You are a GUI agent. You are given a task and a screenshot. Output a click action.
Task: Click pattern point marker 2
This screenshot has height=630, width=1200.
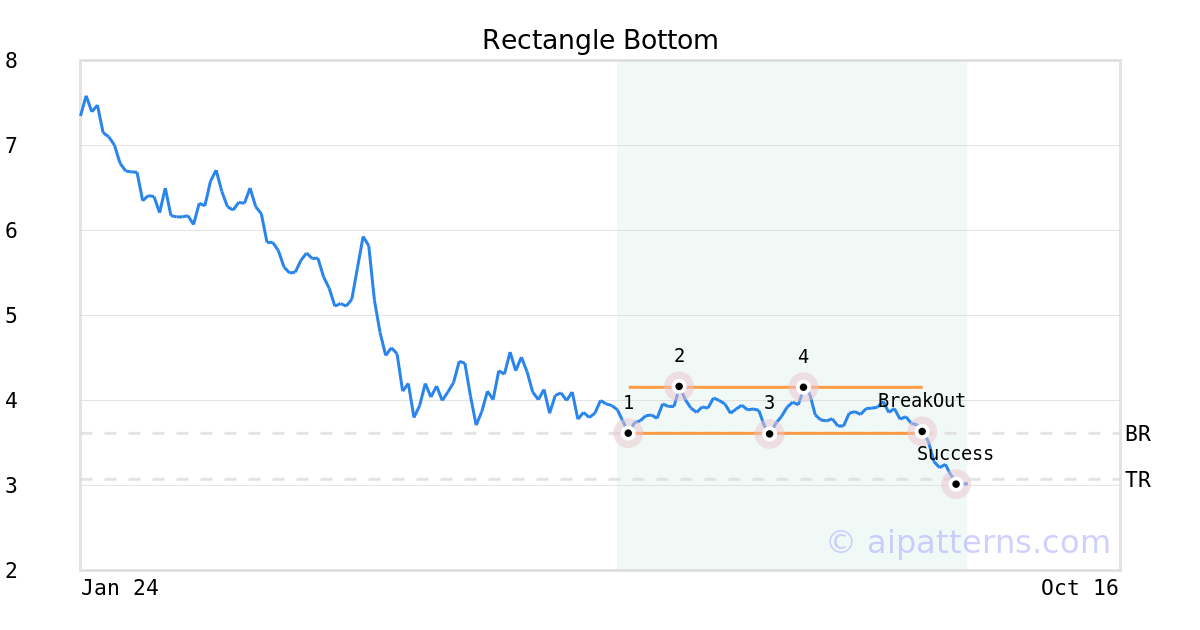point(679,386)
